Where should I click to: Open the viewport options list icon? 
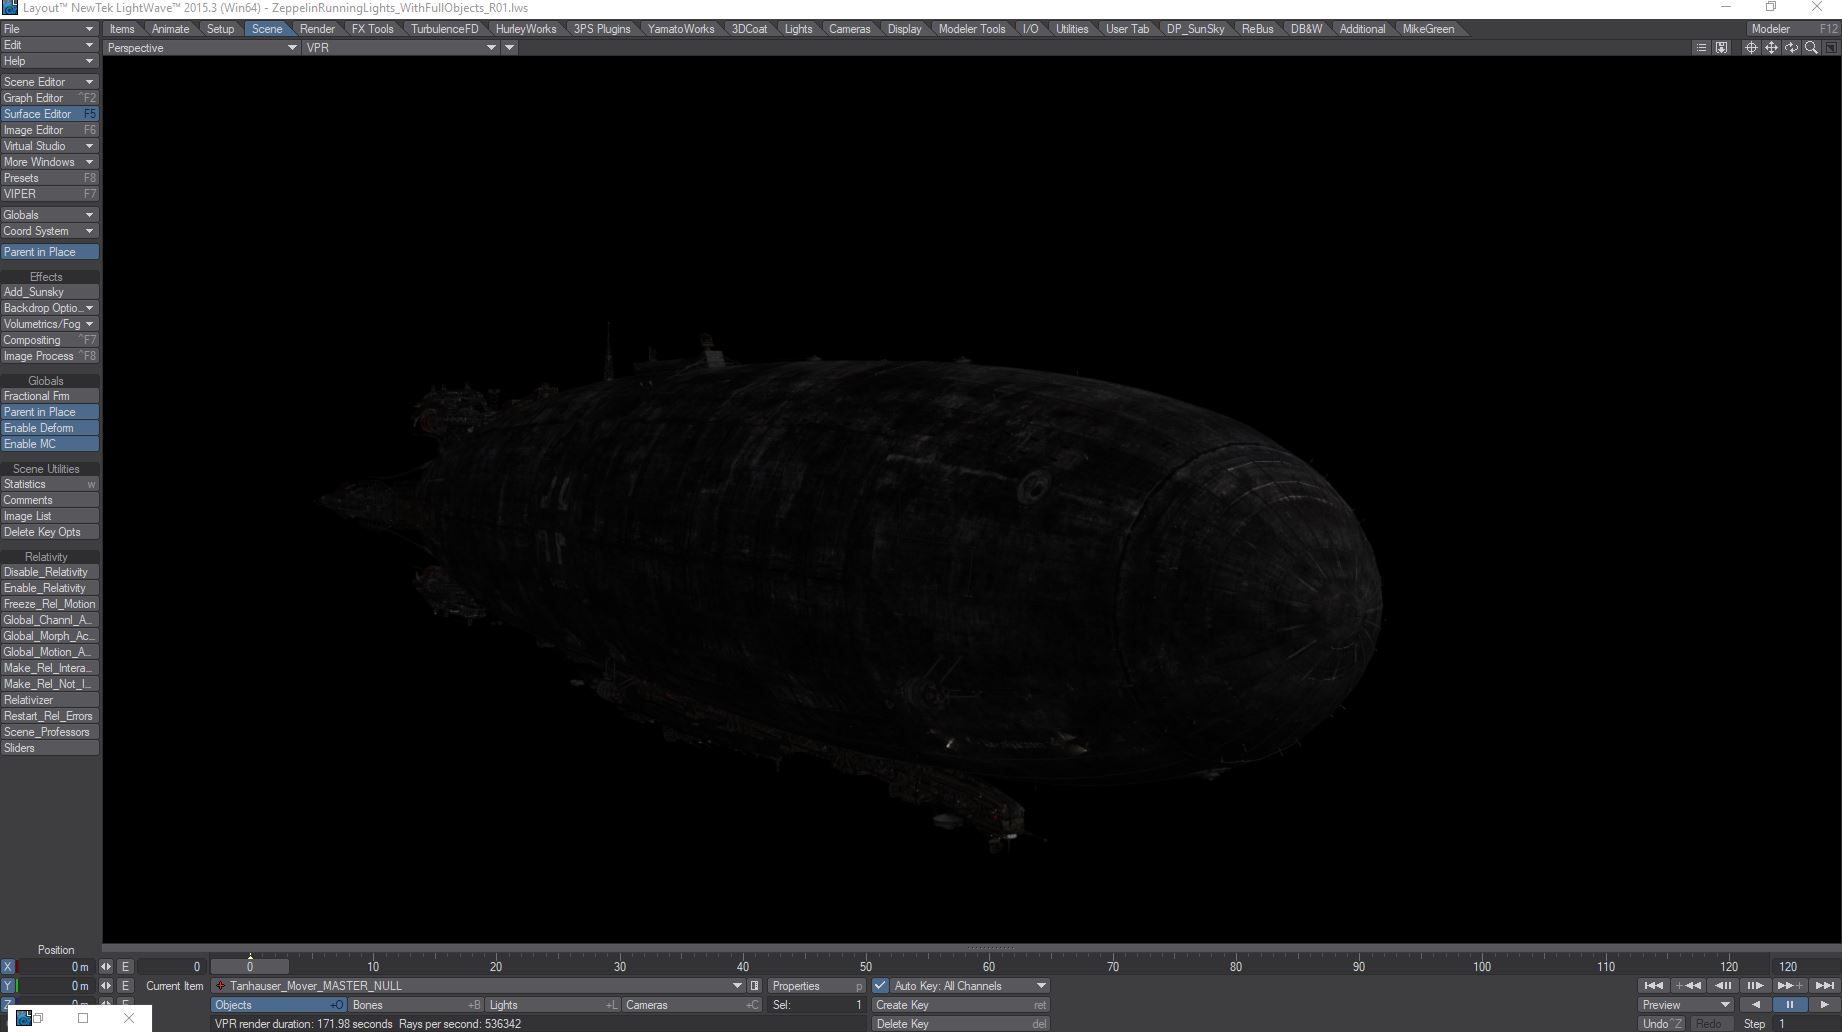(x=1701, y=48)
